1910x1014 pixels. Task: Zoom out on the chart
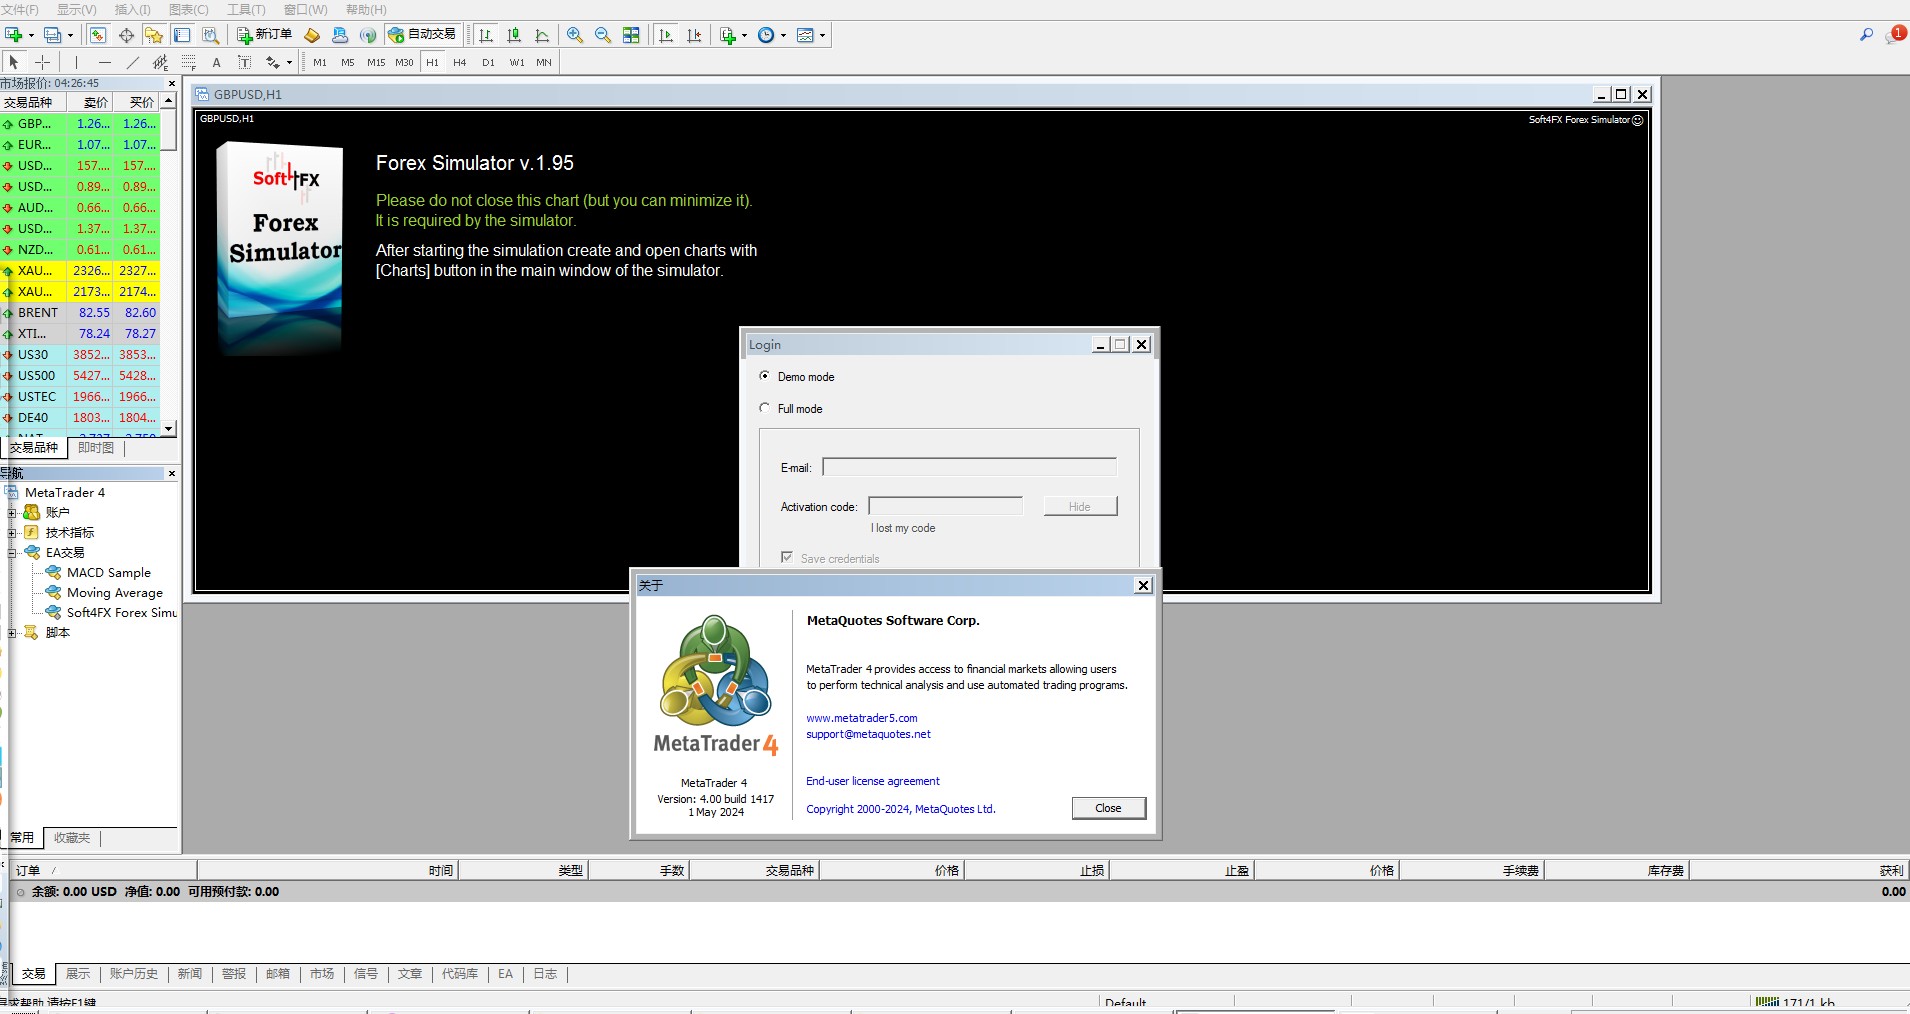(x=603, y=35)
